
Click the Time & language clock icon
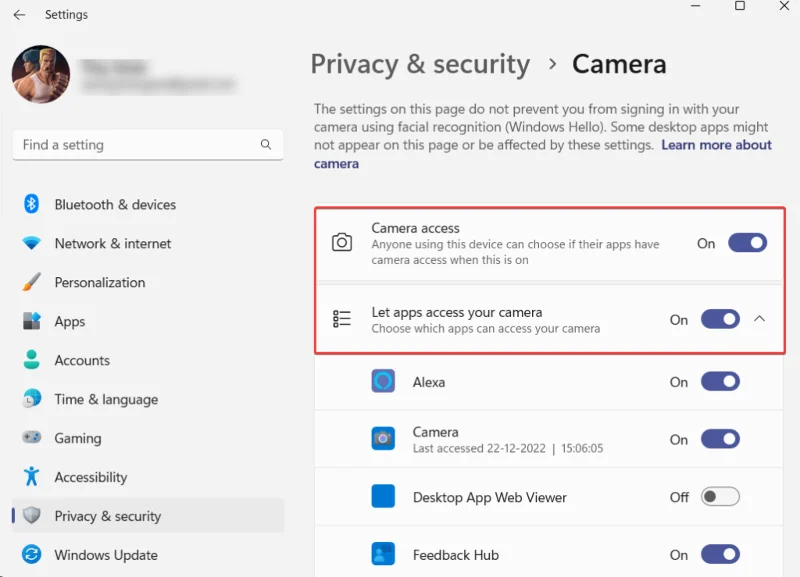coord(31,399)
